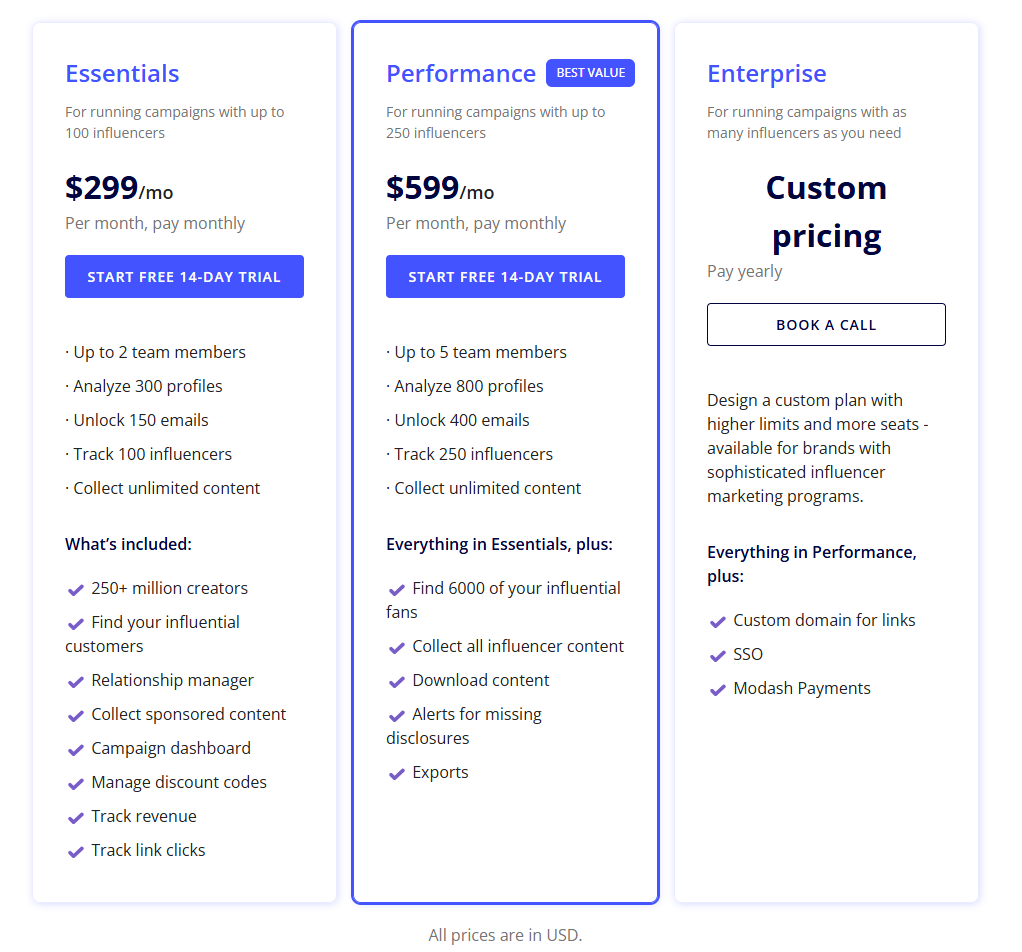
Task: Click checkmark next to Relationship manager
Action: pos(76,682)
